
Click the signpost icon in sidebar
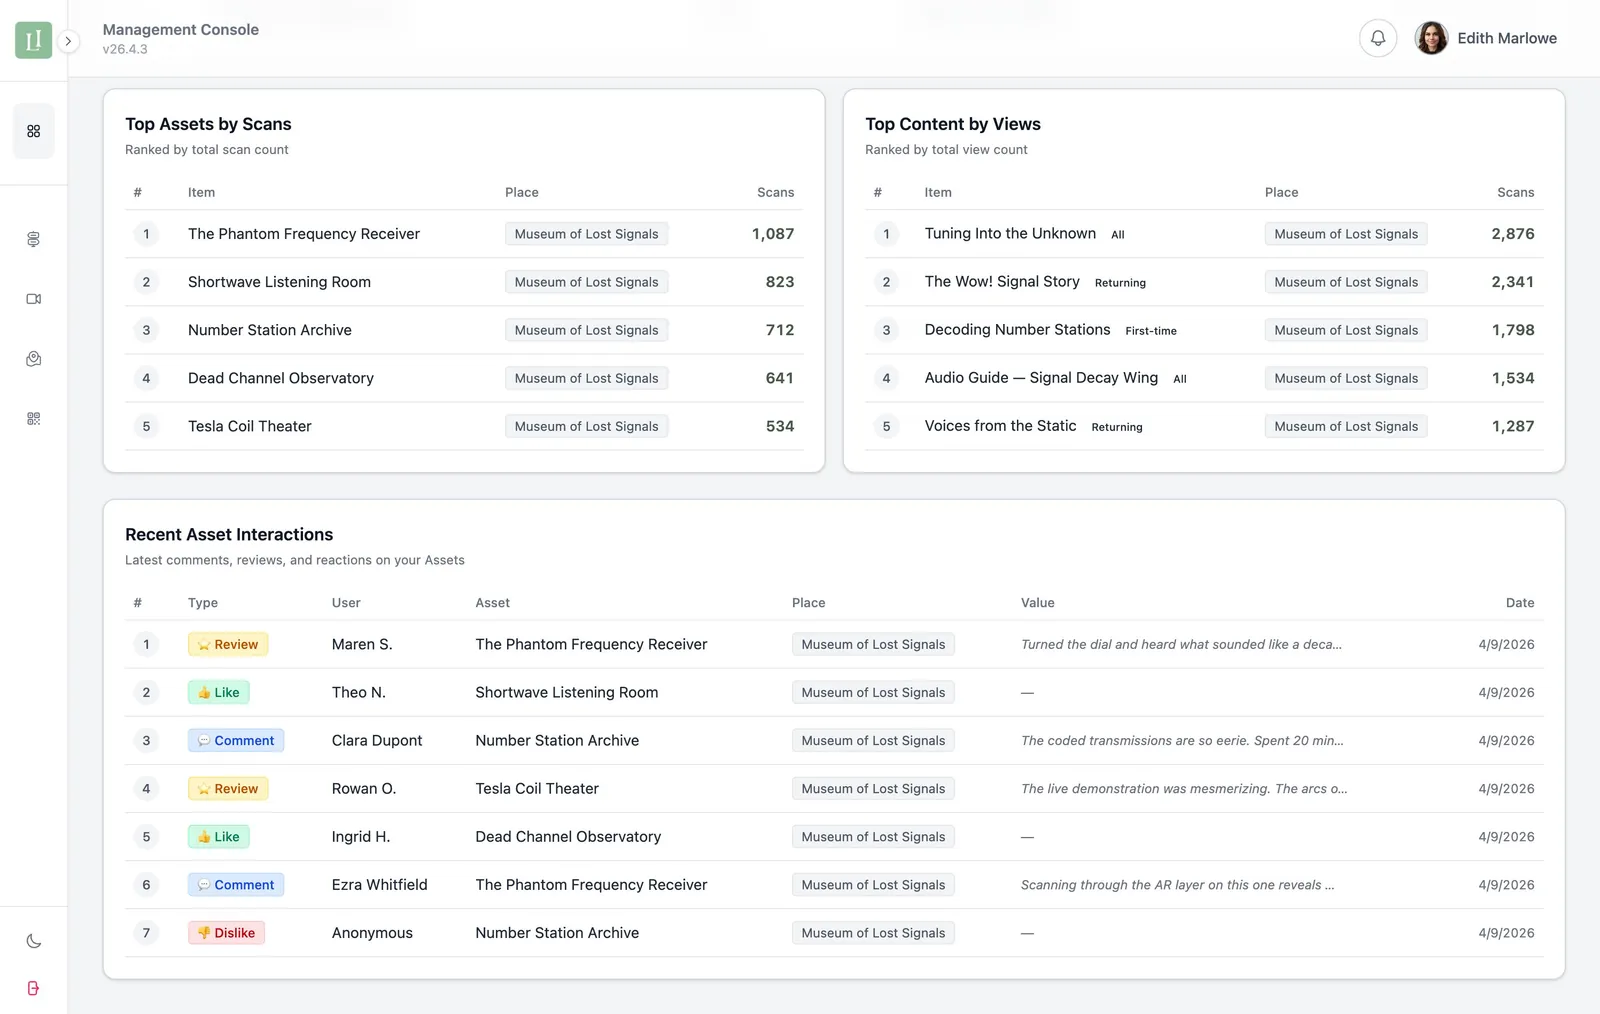[x=33, y=239]
